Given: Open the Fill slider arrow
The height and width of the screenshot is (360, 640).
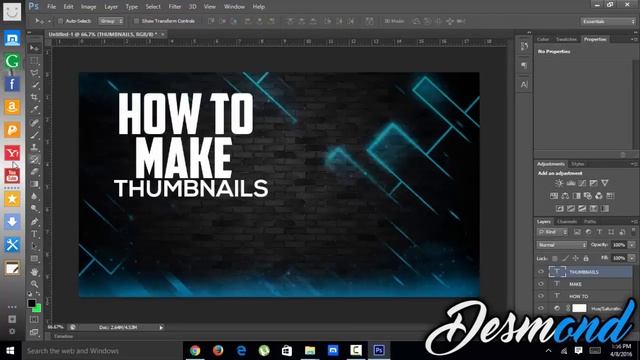Looking at the screenshot, I should click(x=632, y=258).
